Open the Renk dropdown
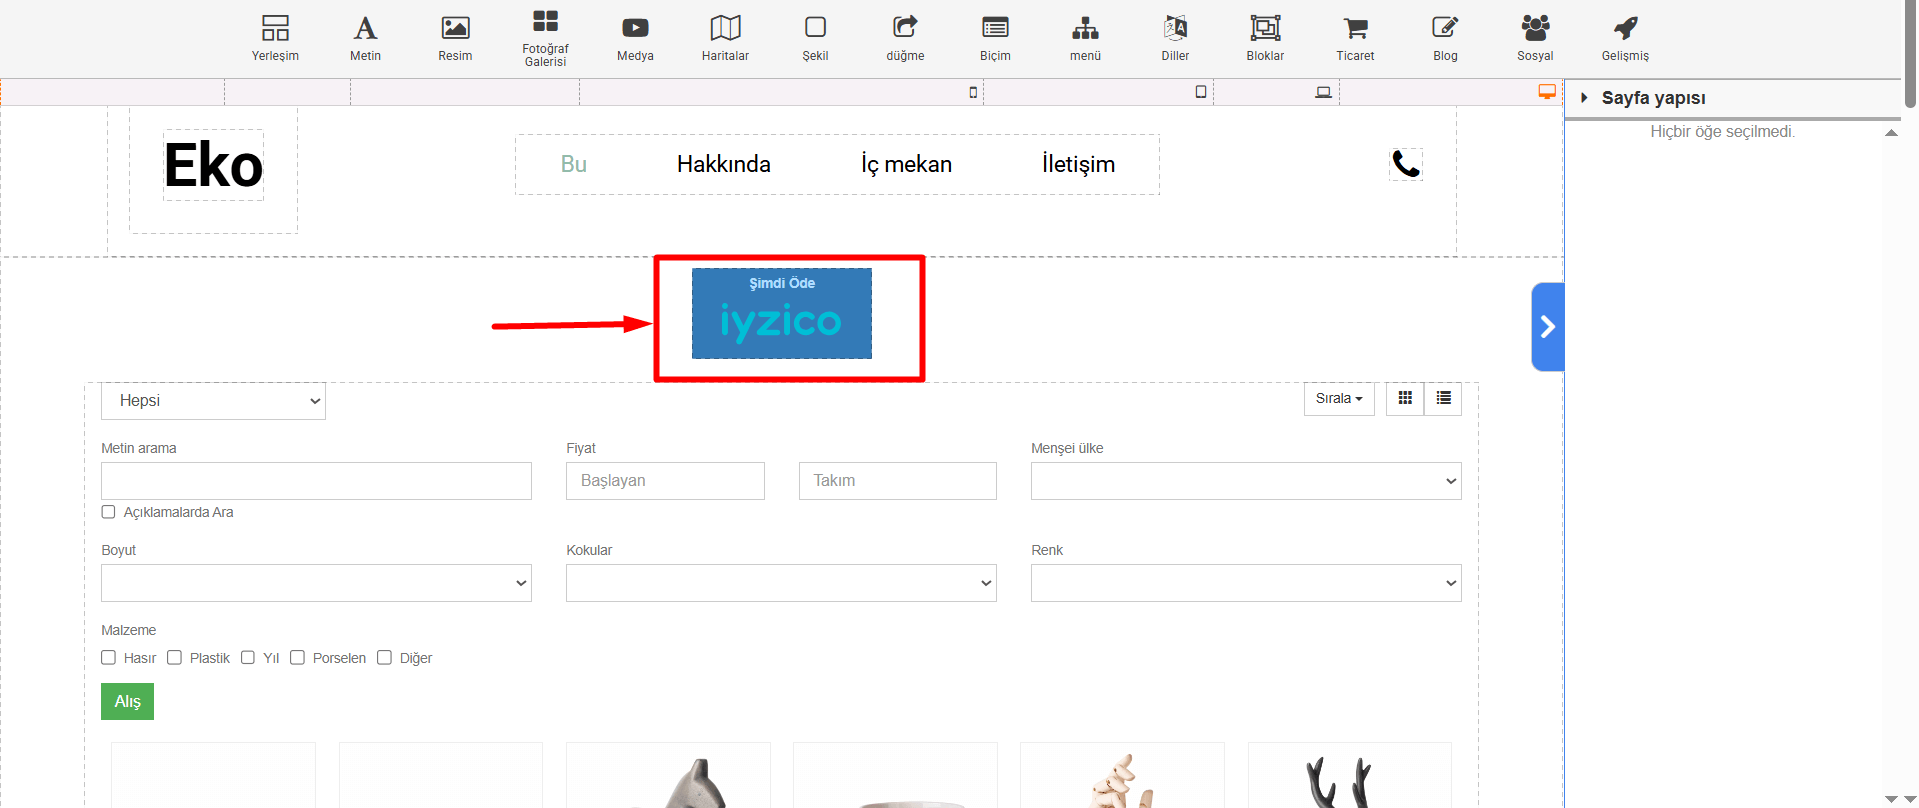The height and width of the screenshot is (808, 1919). [1246, 583]
